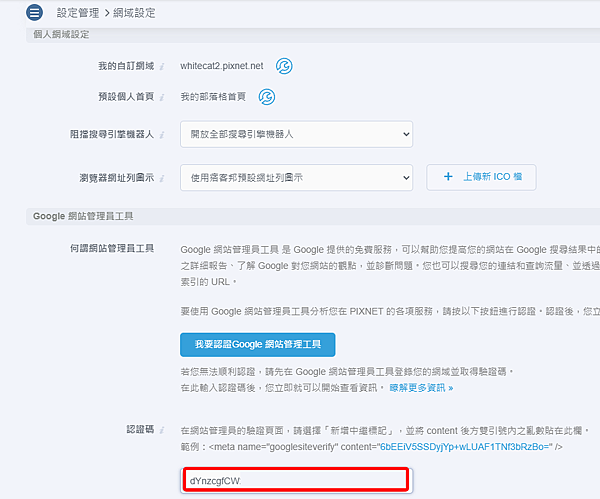Click the 阻擋搜尋引擎機器人 label

click(x=112, y=134)
